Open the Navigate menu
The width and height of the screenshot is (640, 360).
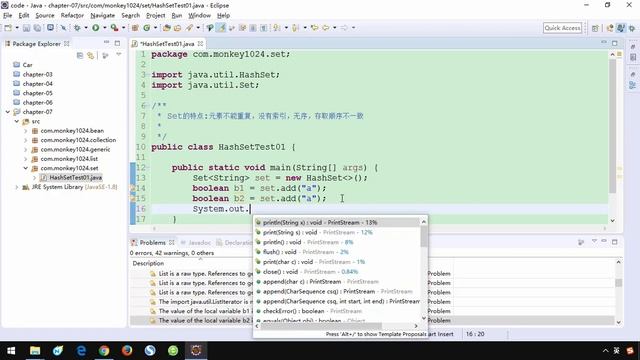102,16
